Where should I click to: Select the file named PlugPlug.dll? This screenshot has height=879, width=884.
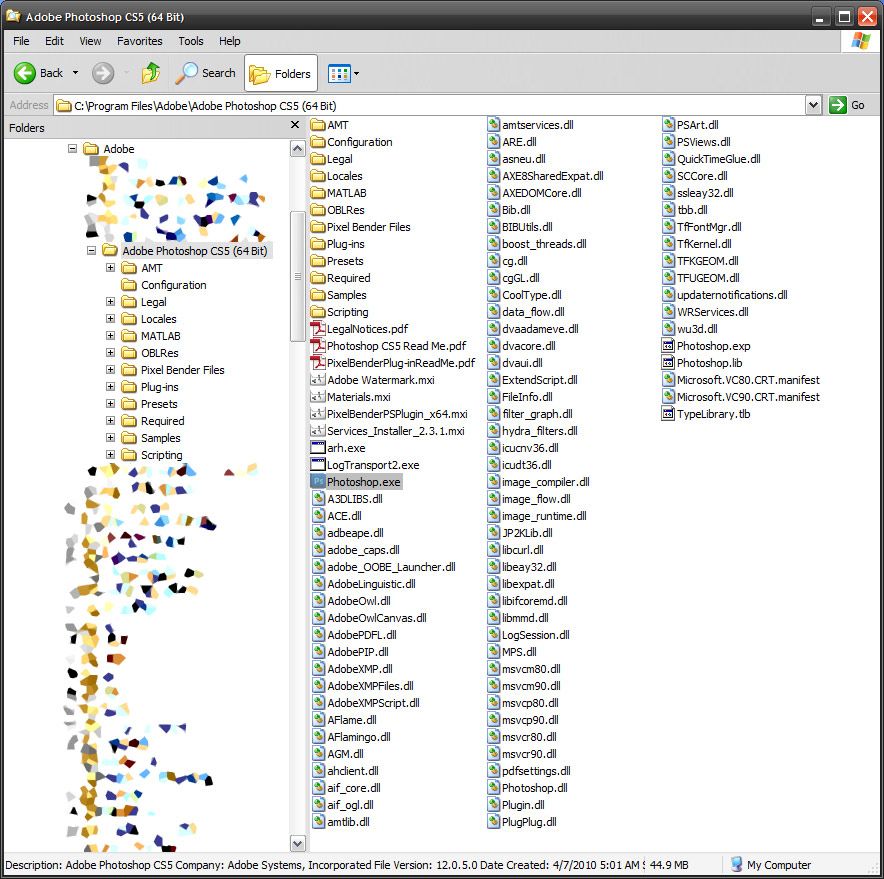(x=529, y=822)
